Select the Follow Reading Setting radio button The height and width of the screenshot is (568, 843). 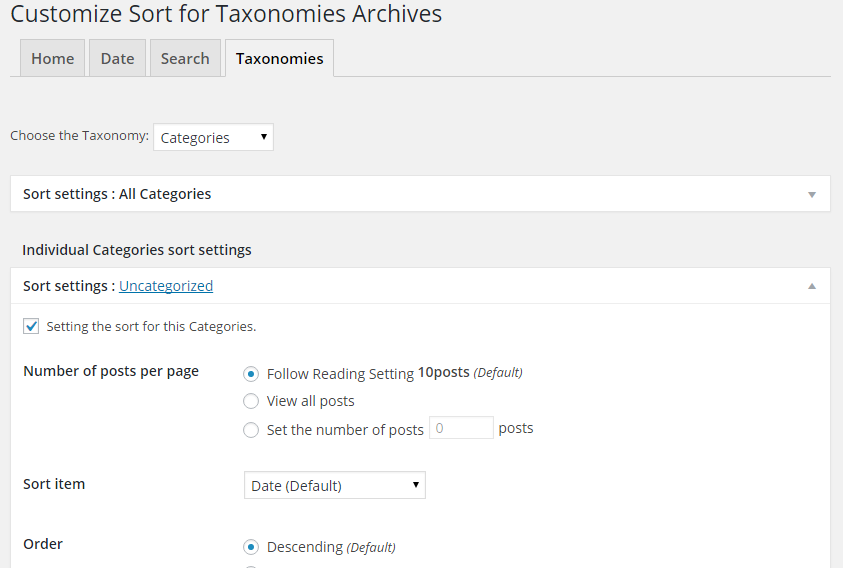(x=251, y=373)
